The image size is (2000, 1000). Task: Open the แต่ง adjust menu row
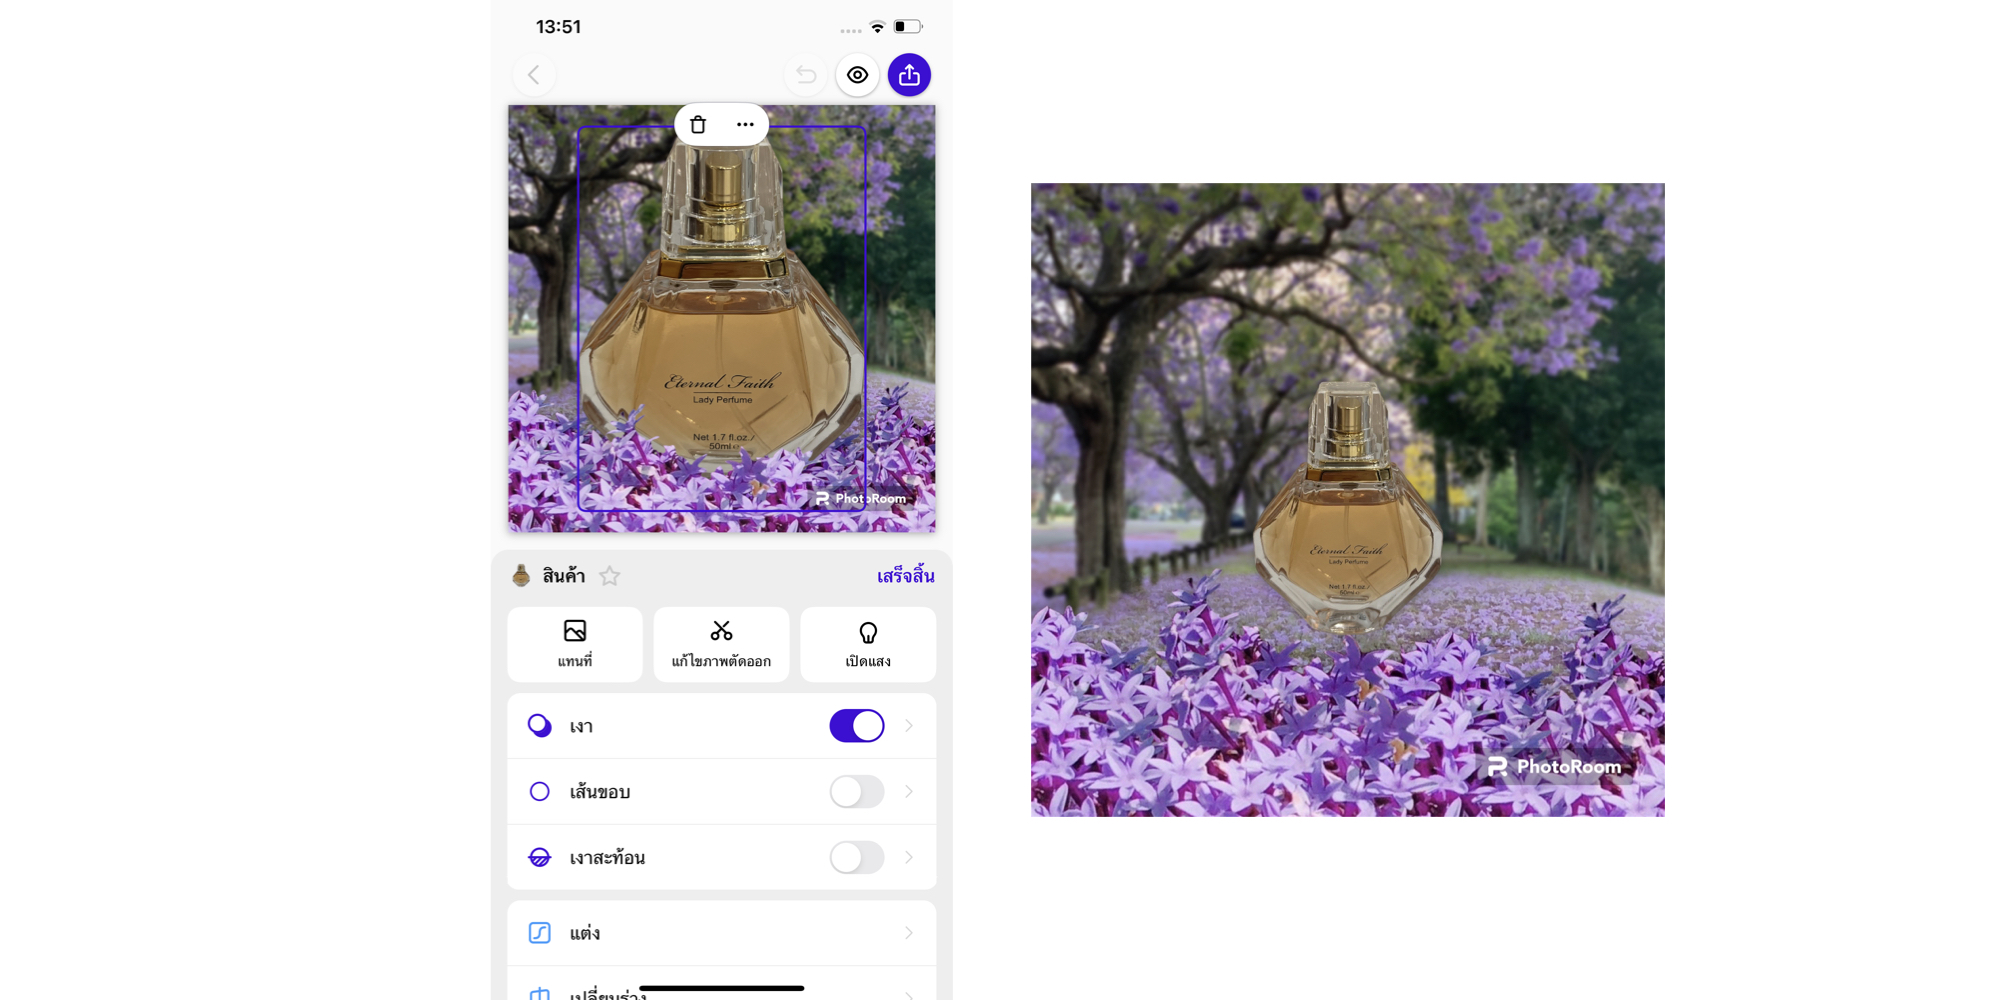[721, 933]
